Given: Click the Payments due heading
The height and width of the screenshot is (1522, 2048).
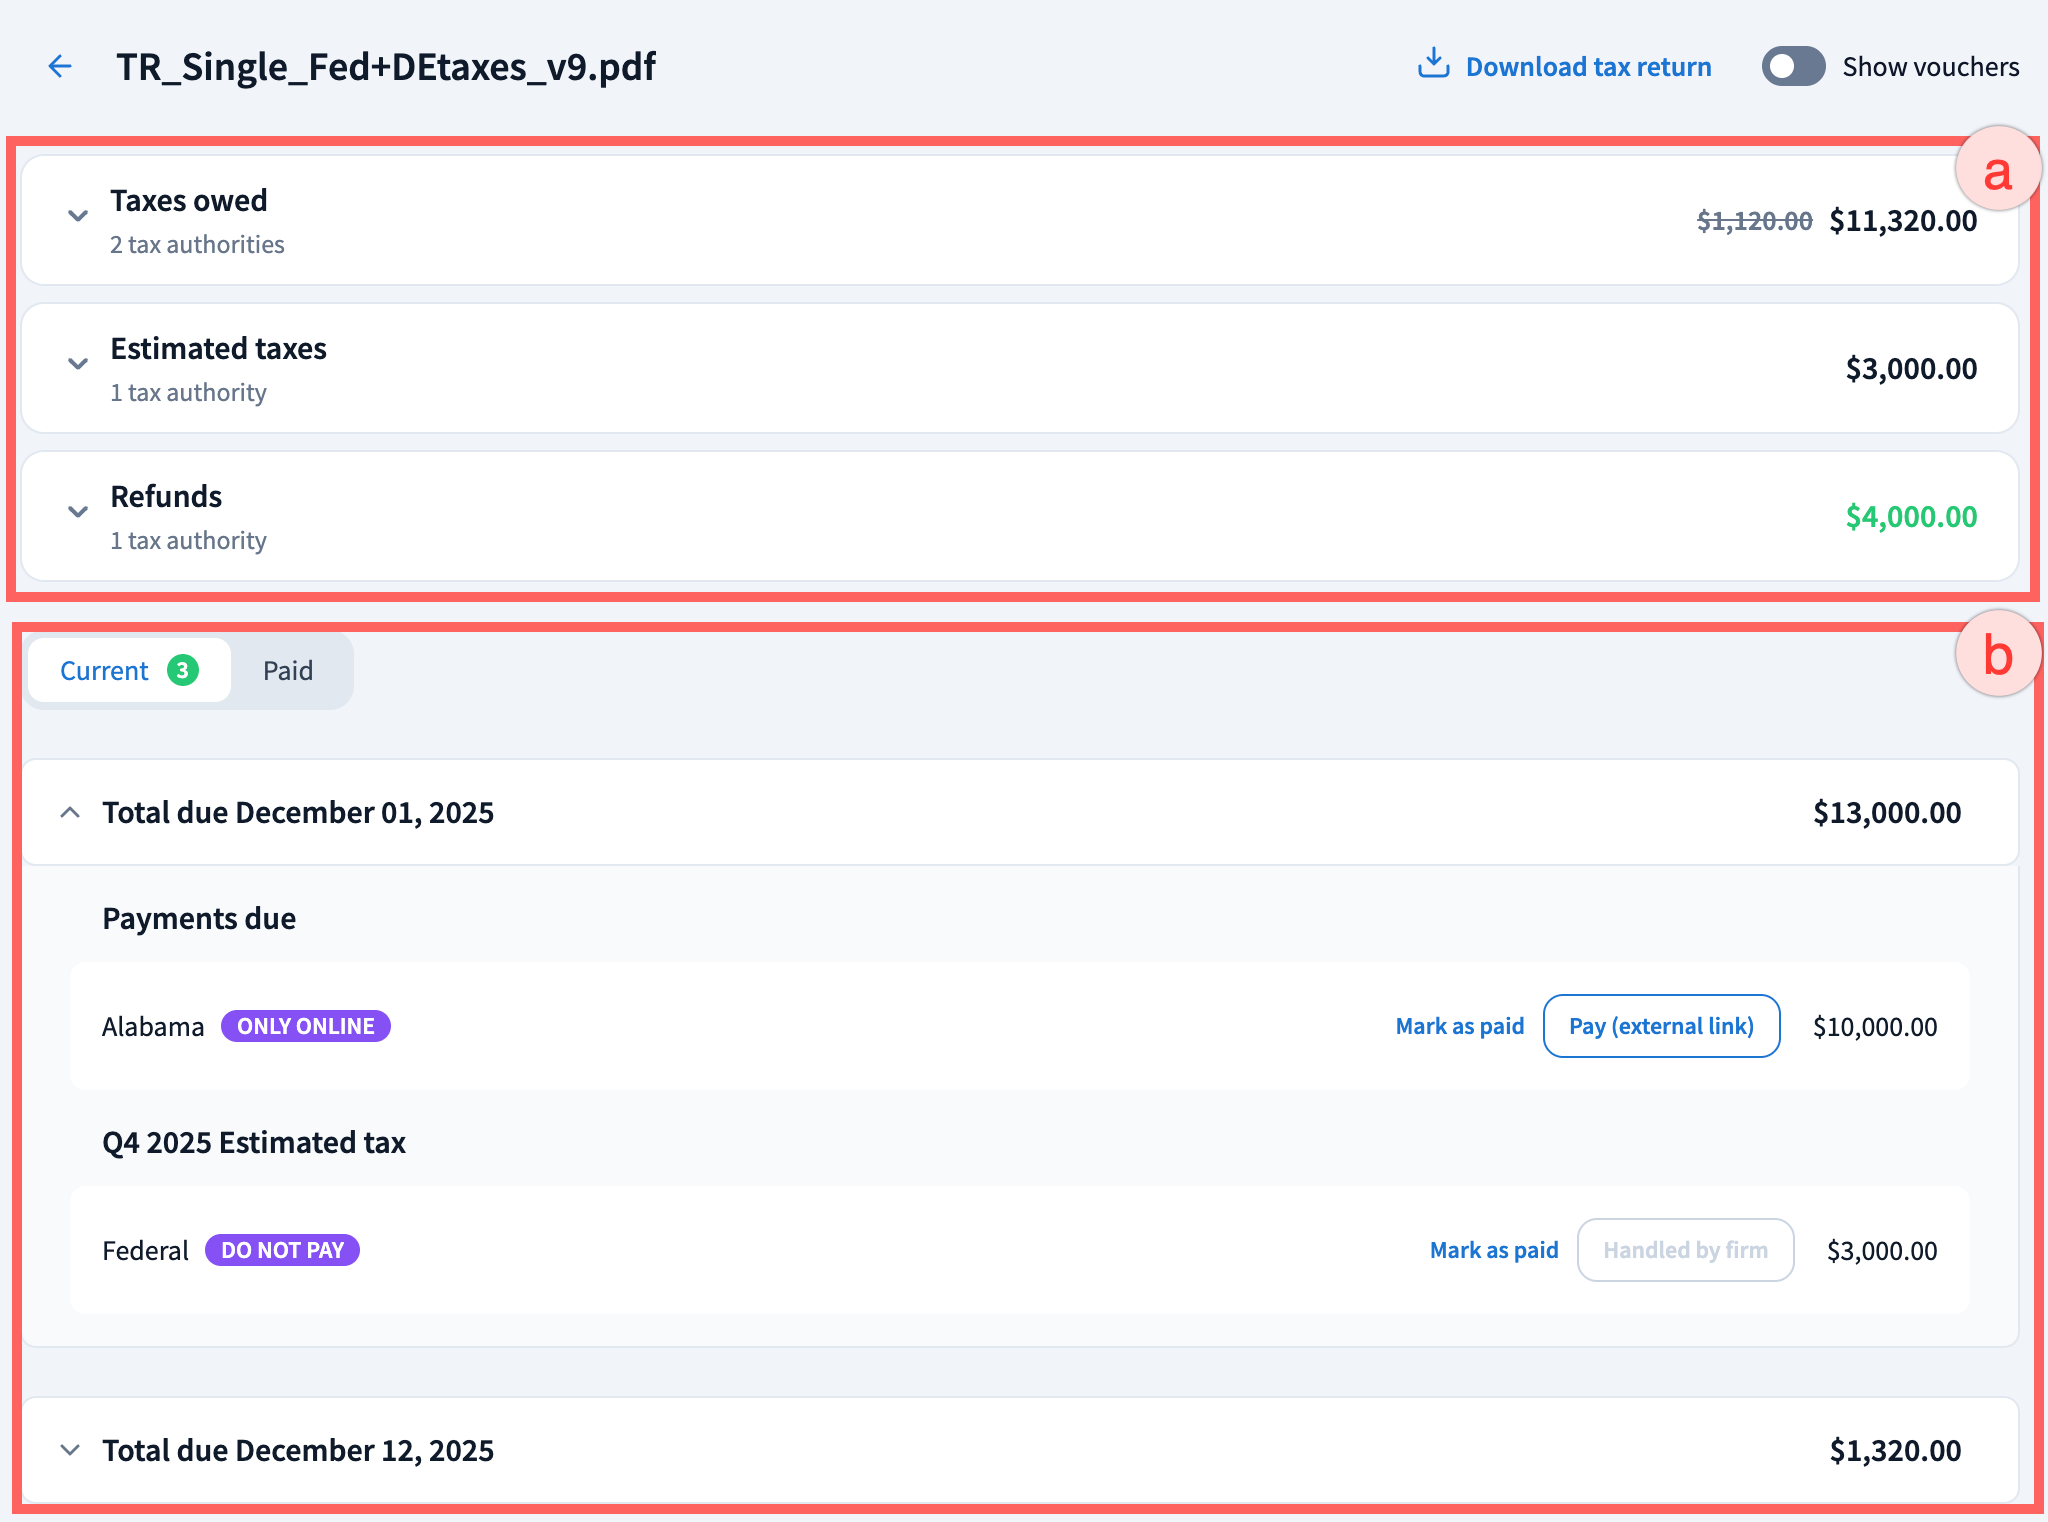Looking at the screenshot, I should click(199, 918).
